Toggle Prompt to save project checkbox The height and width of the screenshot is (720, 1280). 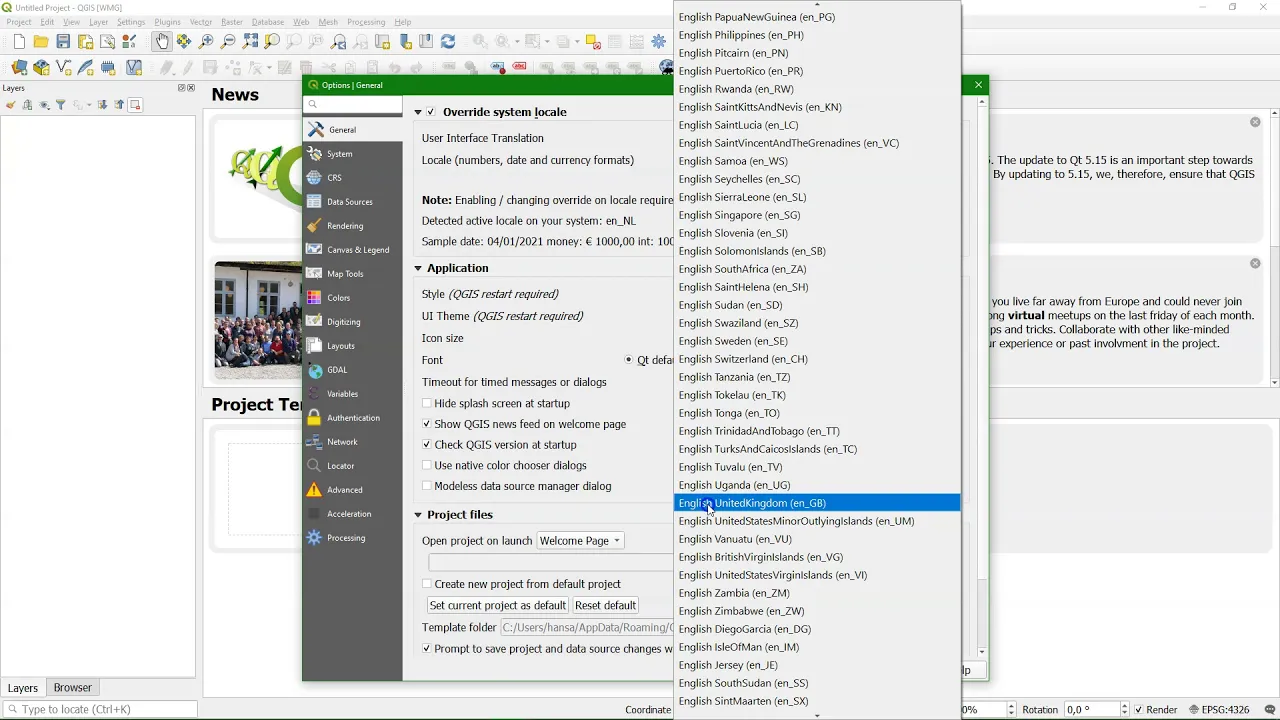tap(427, 649)
